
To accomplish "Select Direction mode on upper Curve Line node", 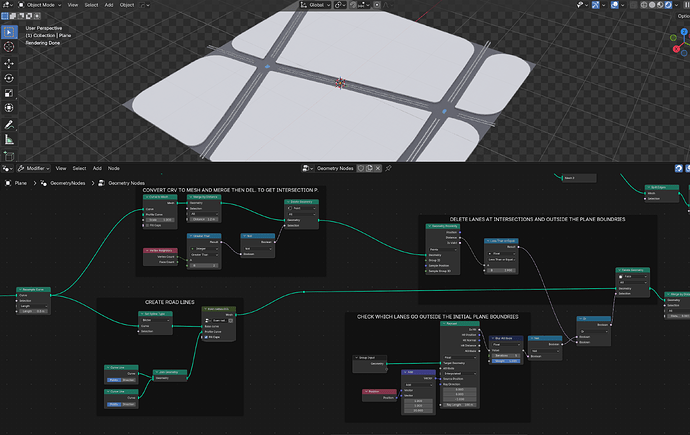I will tap(128, 380).
